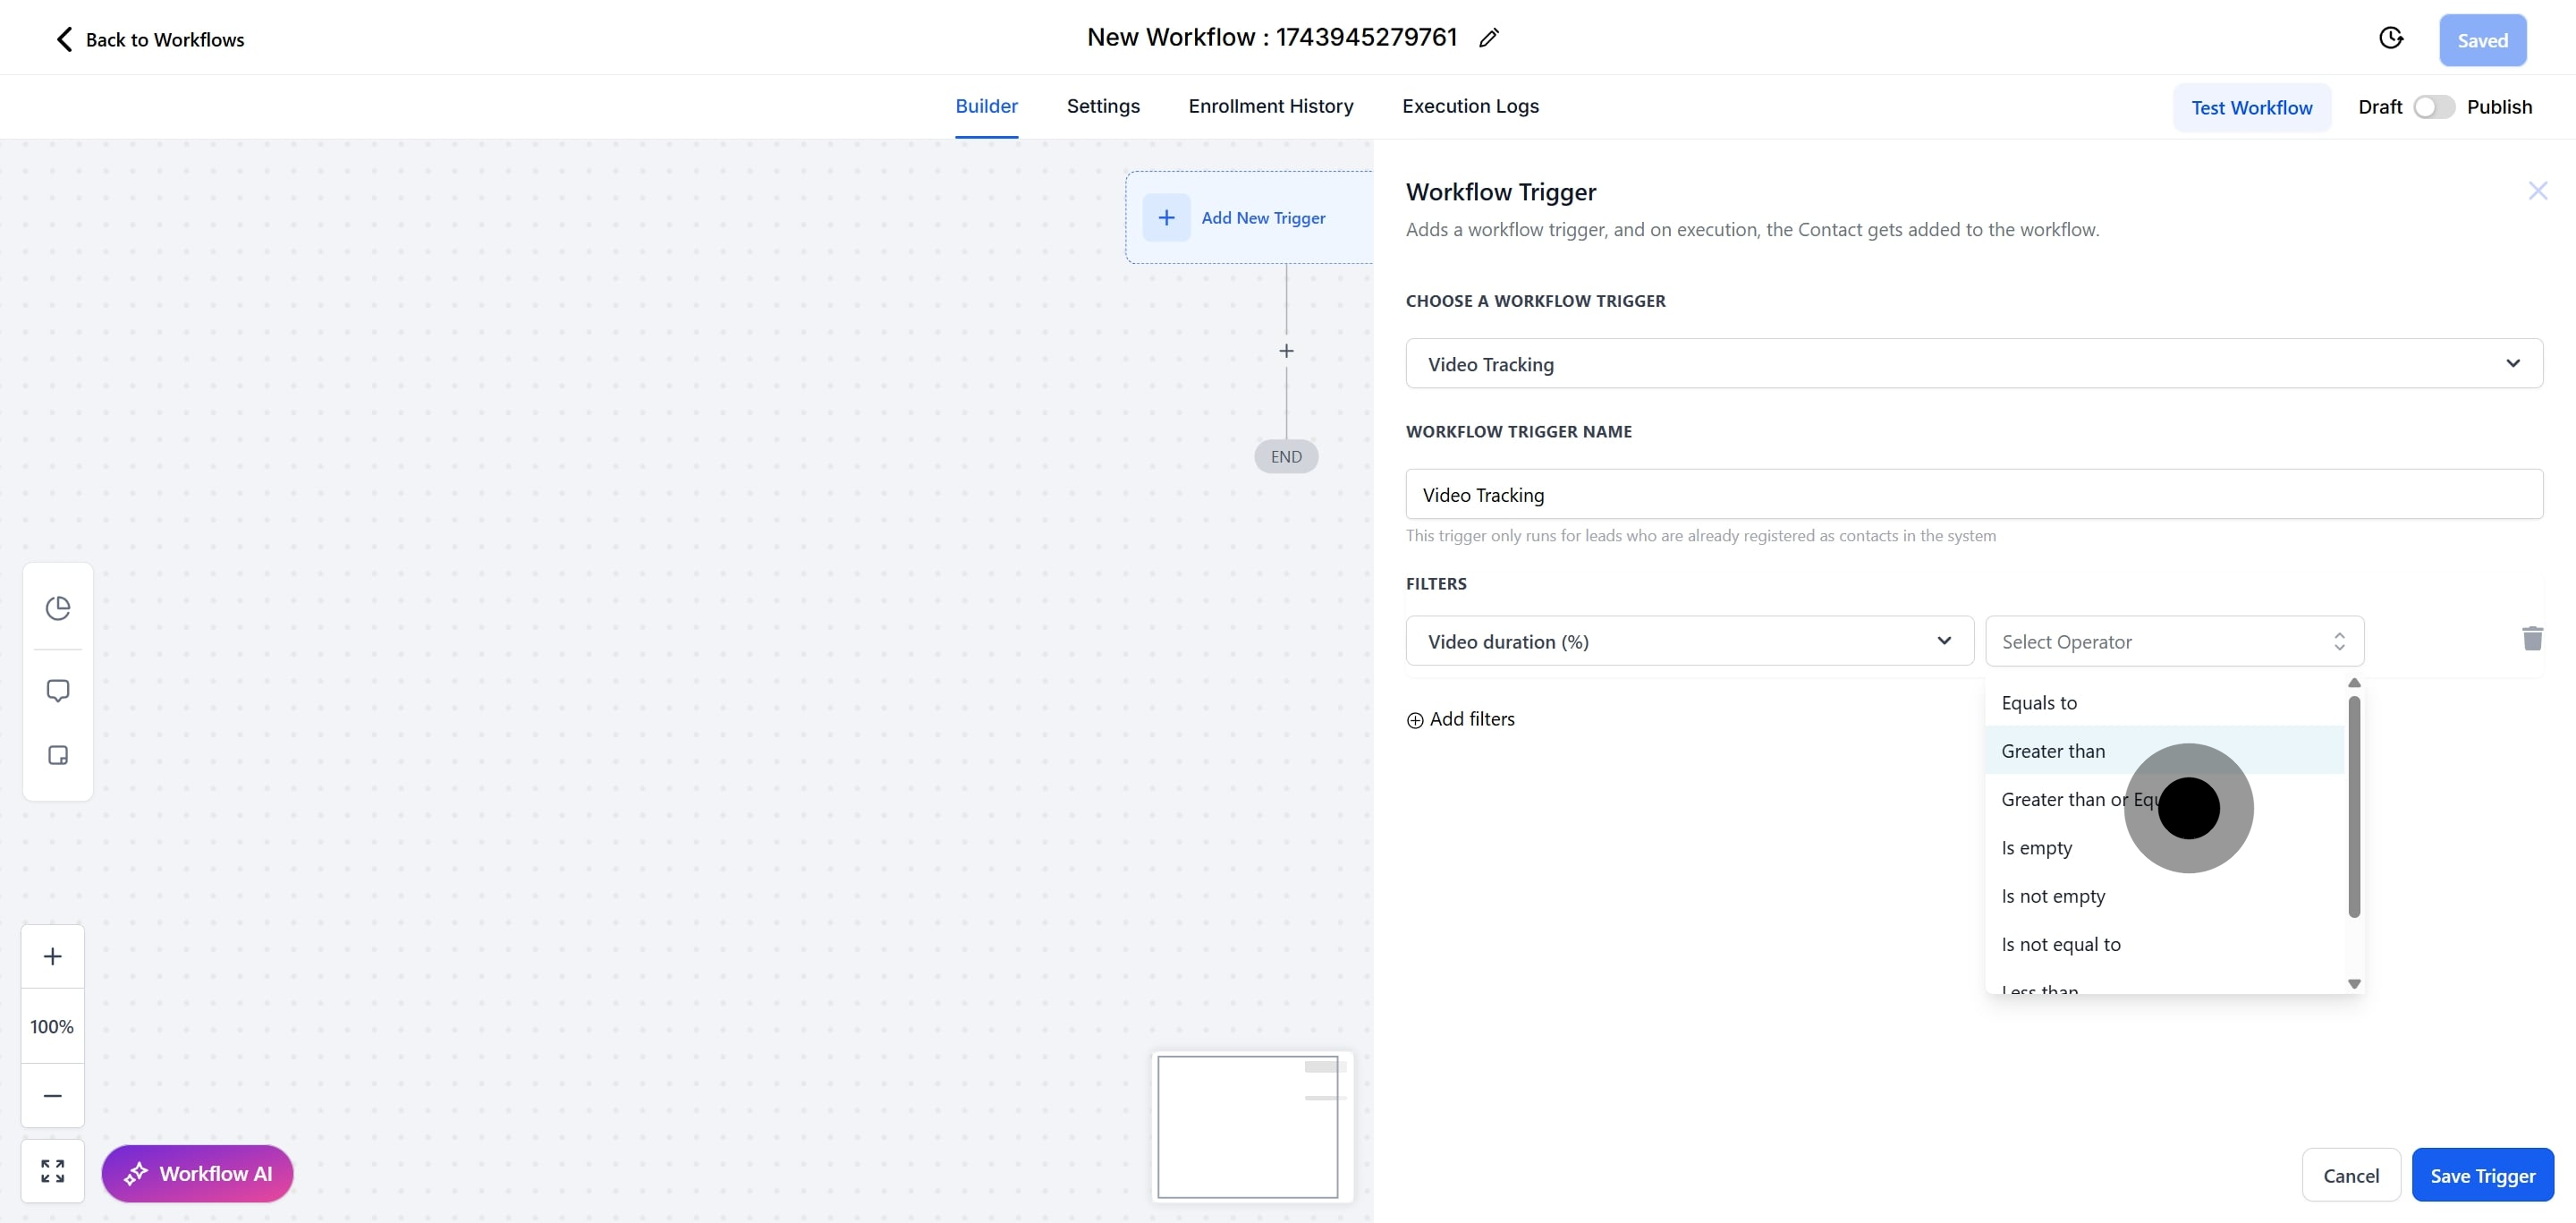Viewport: 2576px width, 1223px height.
Task: Click the Draft label
Action: 2379,107
